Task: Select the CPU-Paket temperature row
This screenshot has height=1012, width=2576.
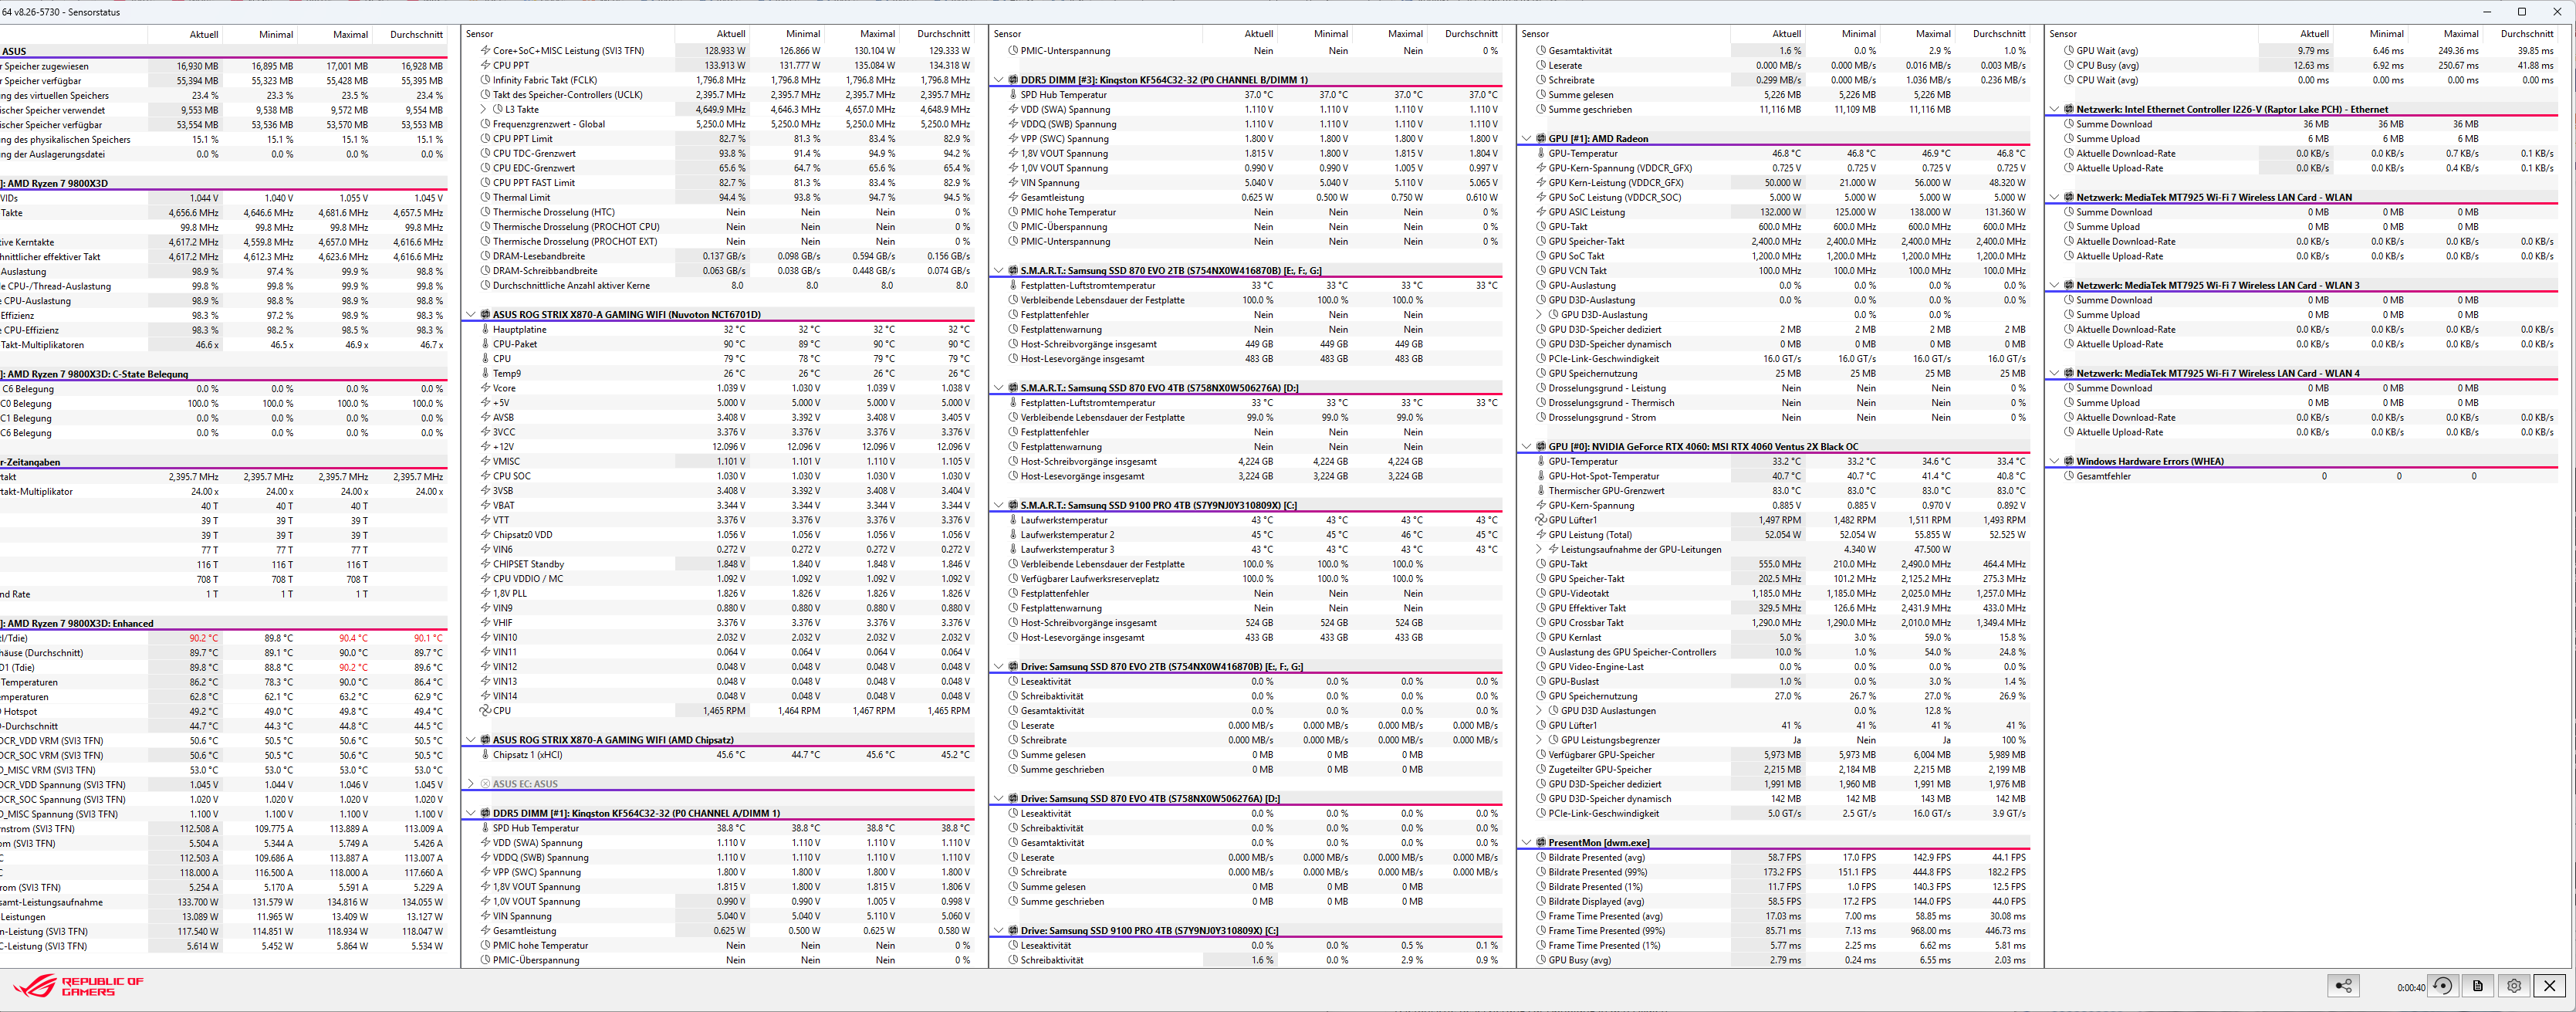Action: pos(514,344)
